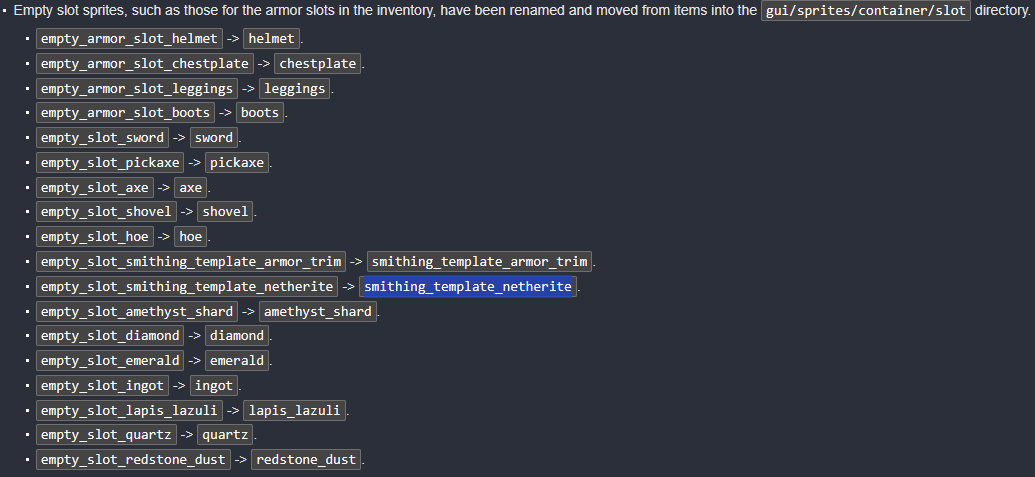Screen dimensions: 1035x477
Task: Click the empty_slot_smithing_template_armor_trim code label
Action: pos(191,261)
